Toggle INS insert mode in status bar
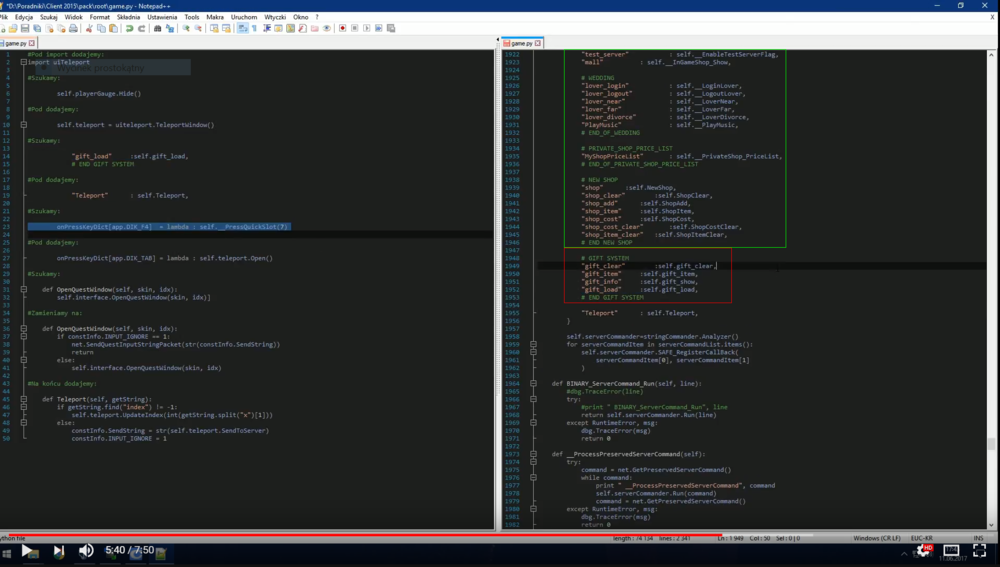This screenshot has width=1000, height=567. coord(978,538)
